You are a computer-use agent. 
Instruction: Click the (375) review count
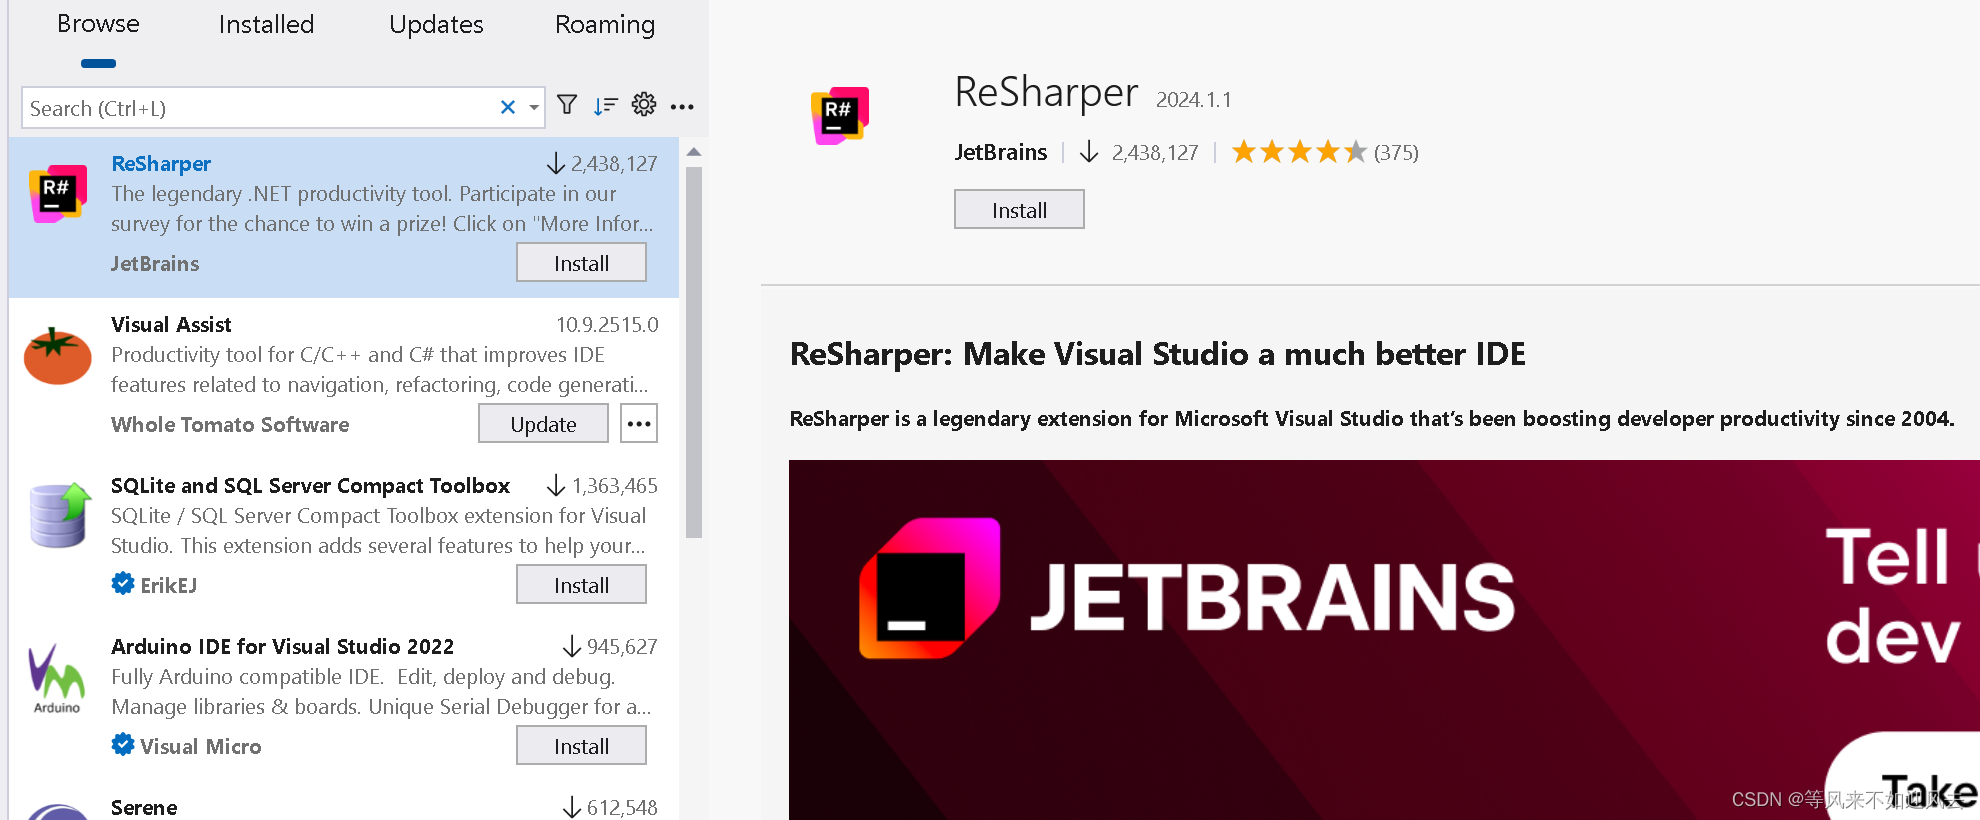1396,152
